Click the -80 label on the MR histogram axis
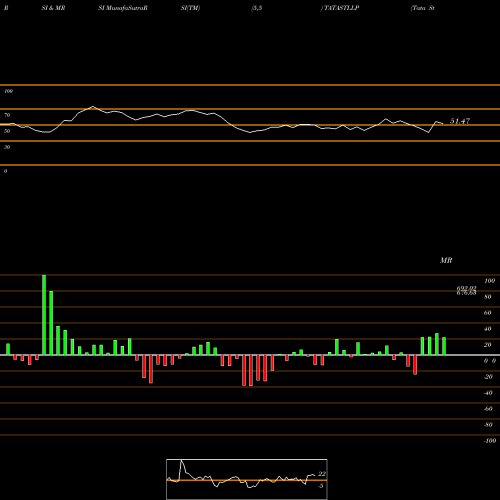 coord(488,425)
